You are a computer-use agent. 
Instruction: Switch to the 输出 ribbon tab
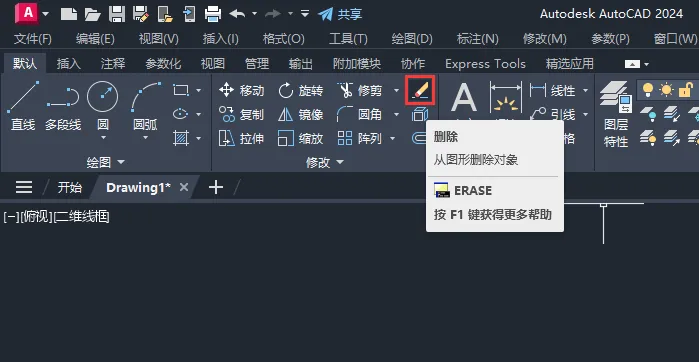coord(300,64)
